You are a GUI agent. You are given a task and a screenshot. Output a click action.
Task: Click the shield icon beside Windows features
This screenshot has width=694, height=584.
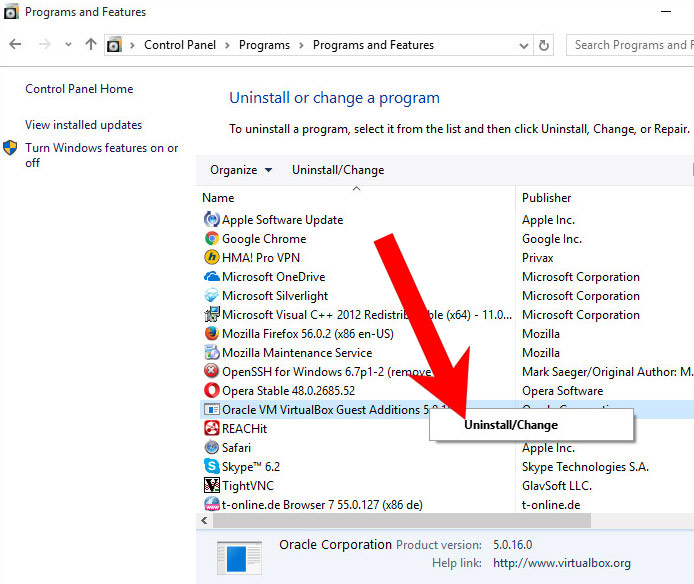pos(10,148)
